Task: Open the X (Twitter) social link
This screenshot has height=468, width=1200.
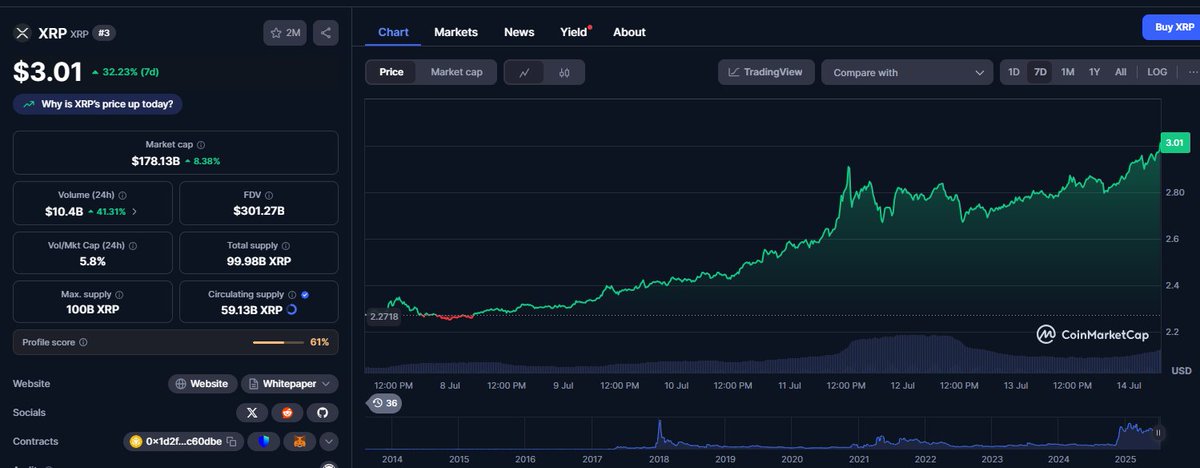Action: (x=252, y=412)
